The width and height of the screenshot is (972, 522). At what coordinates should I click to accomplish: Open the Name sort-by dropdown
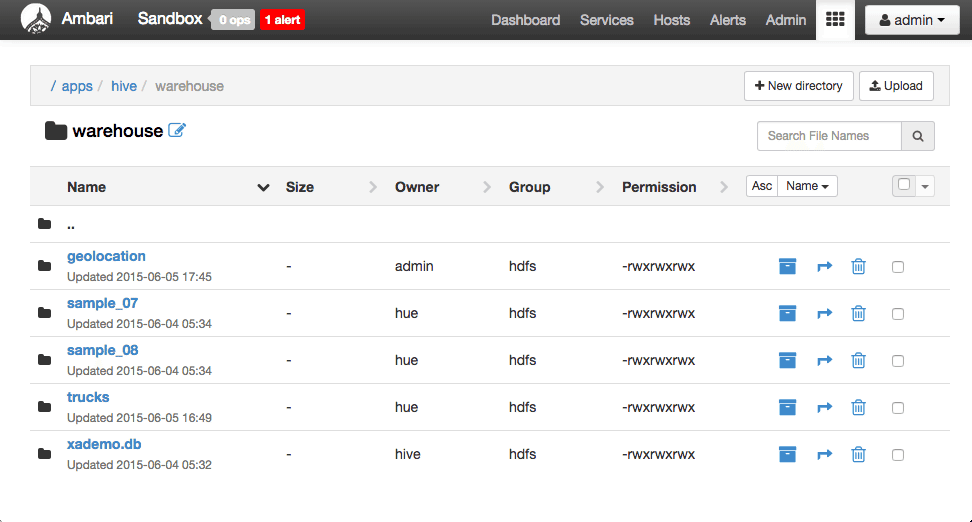(807, 186)
